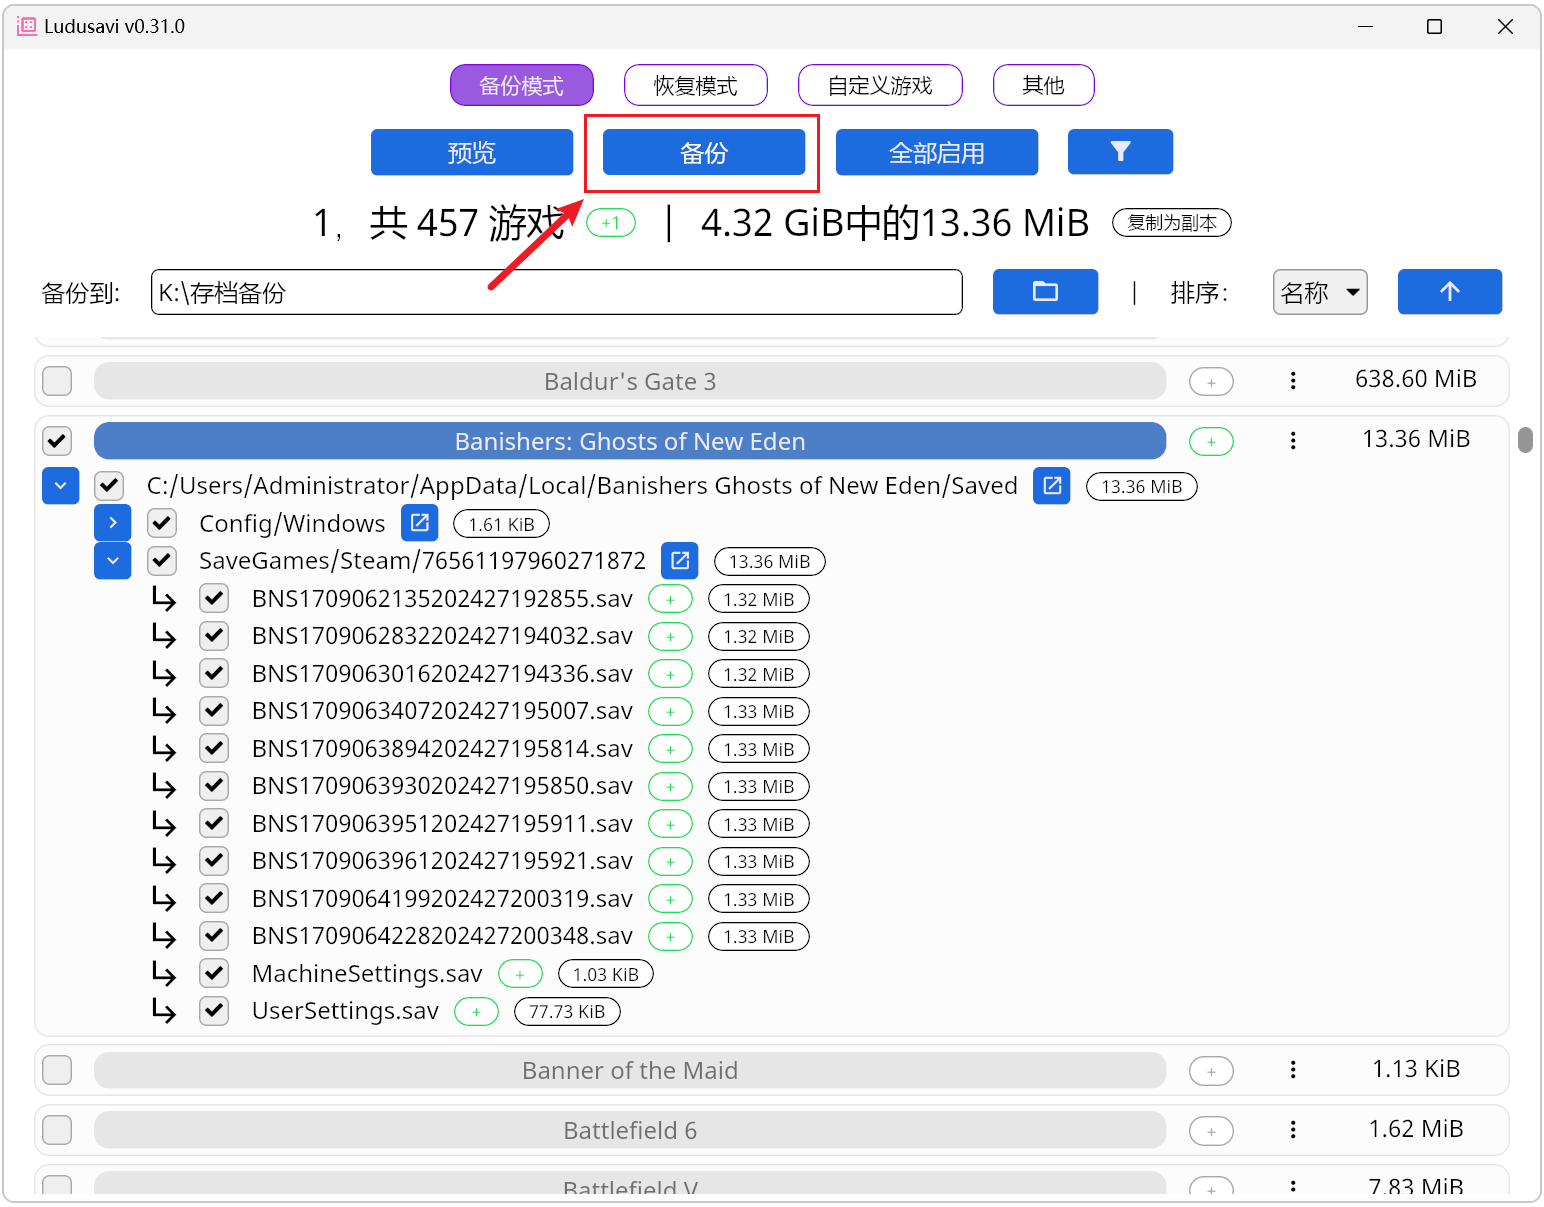Screen dimensions: 1544x1207
Task: Click the backup path field K:\存档备份
Action: [557, 292]
